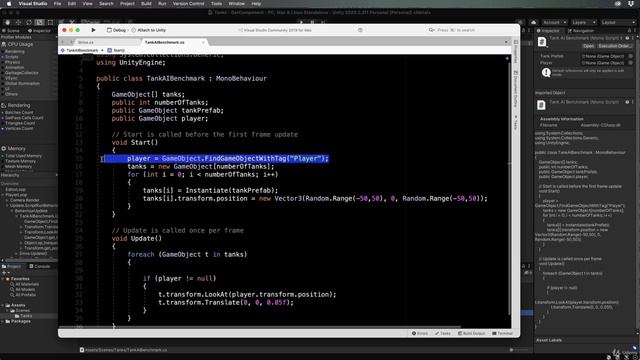Click the Asset Labels section header
640x360 pixels.
pos(549,340)
